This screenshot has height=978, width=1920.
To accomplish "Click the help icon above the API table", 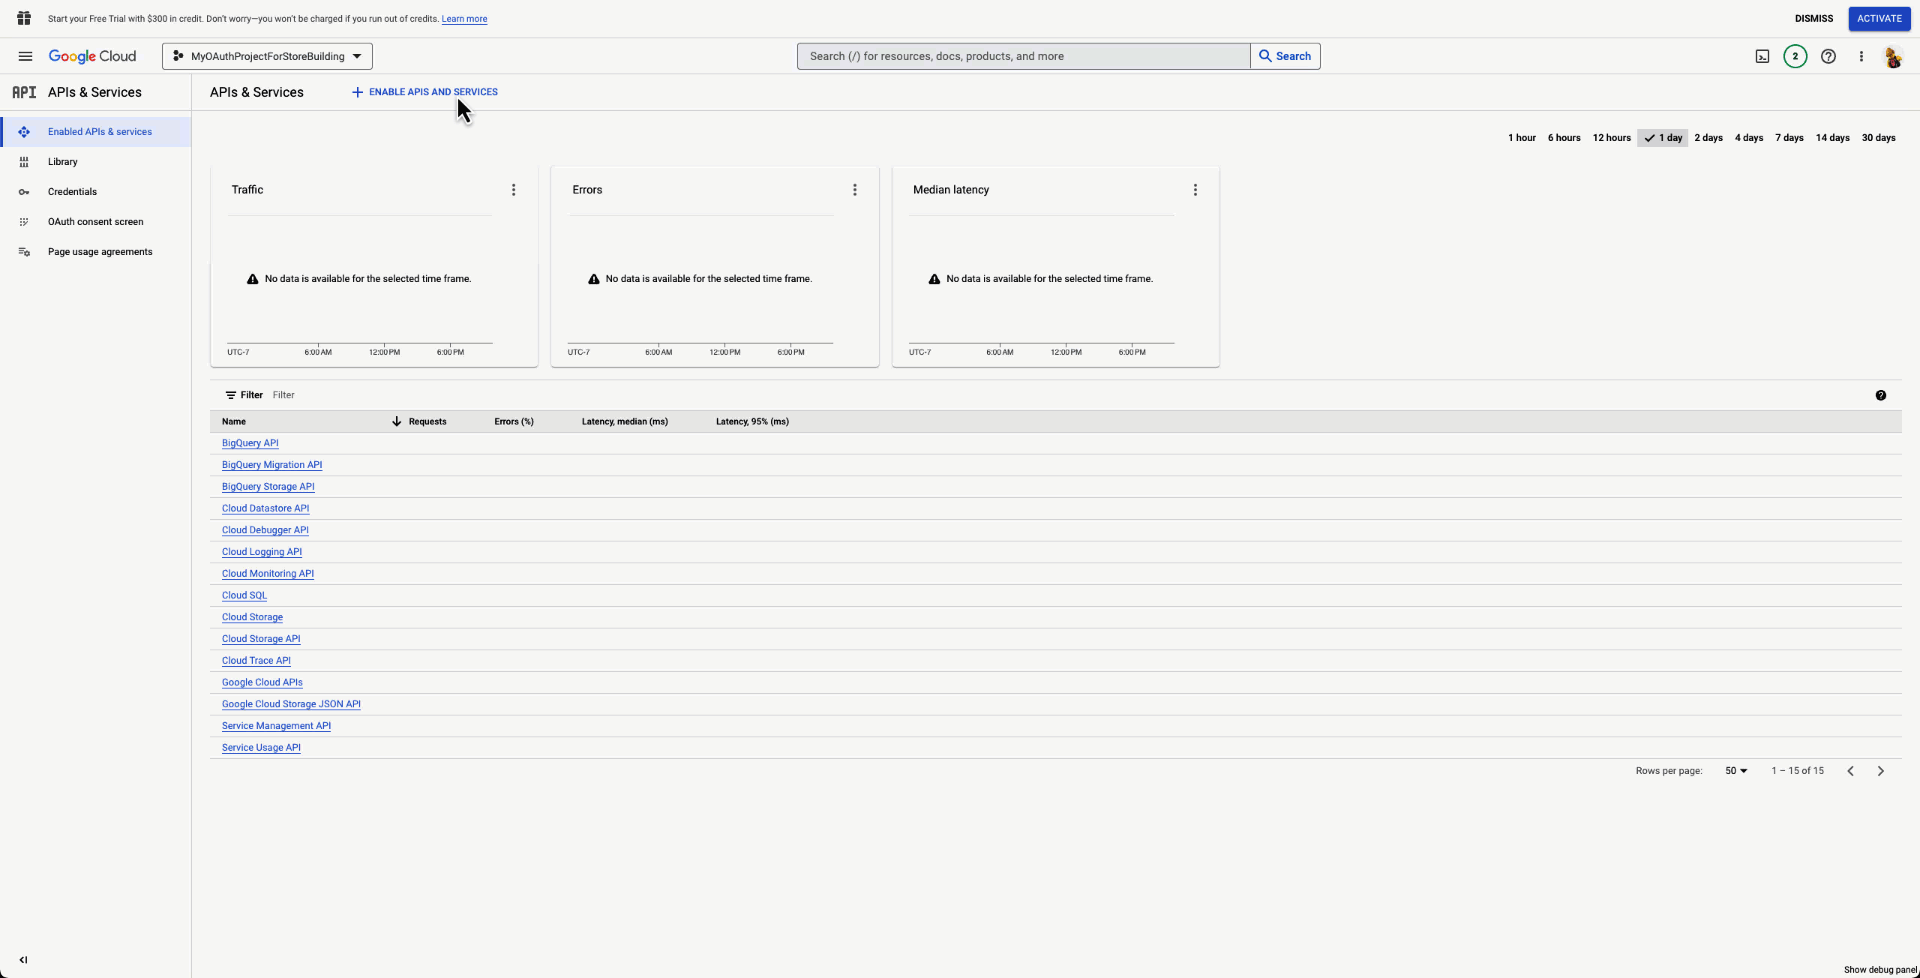I will [1882, 395].
